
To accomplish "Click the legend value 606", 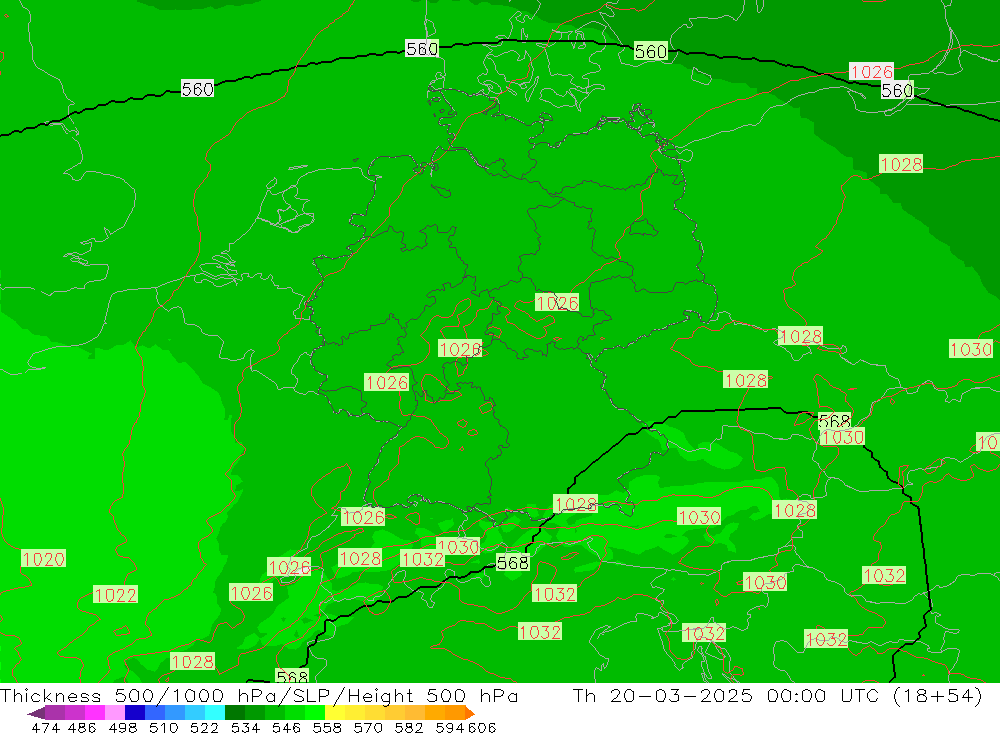I will coord(481,727).
